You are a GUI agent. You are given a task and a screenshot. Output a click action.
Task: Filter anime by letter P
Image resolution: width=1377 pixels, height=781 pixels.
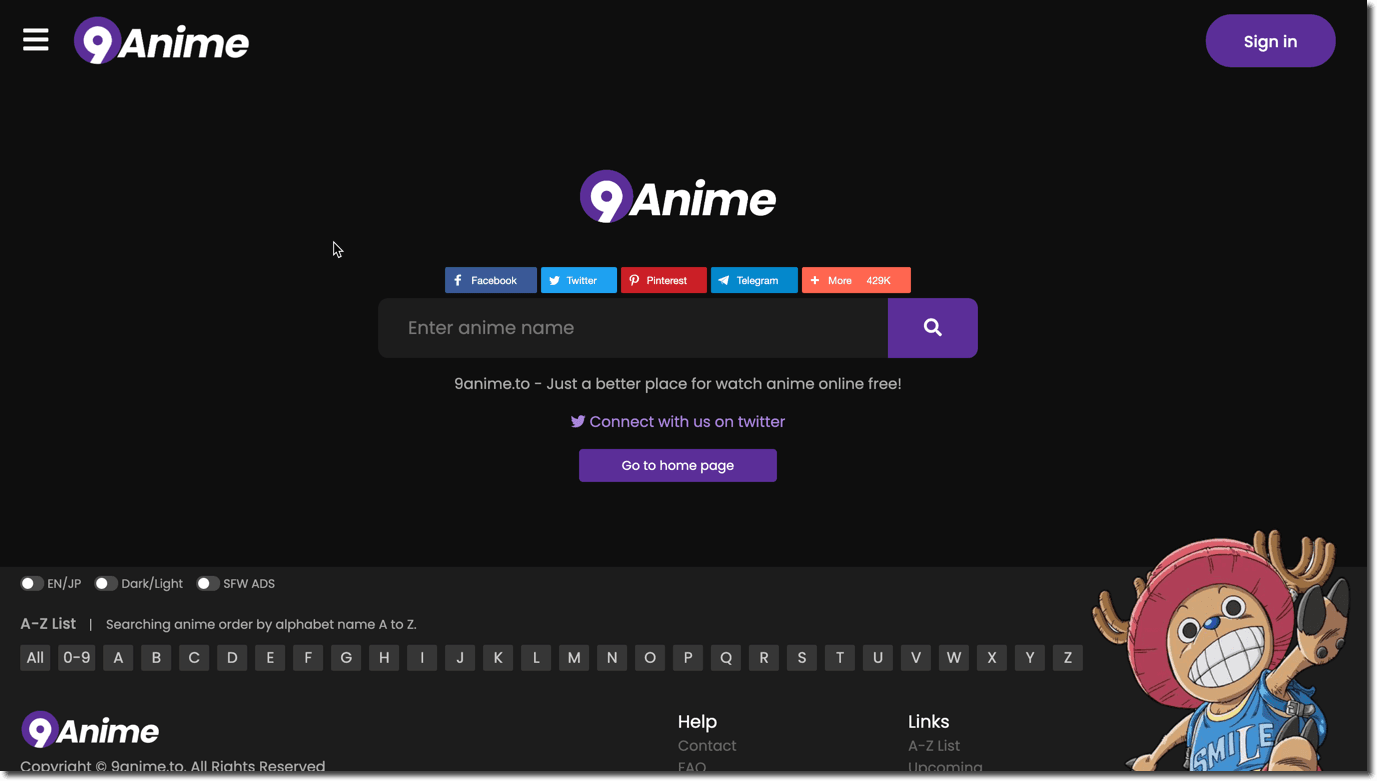[x=688, y=658]
